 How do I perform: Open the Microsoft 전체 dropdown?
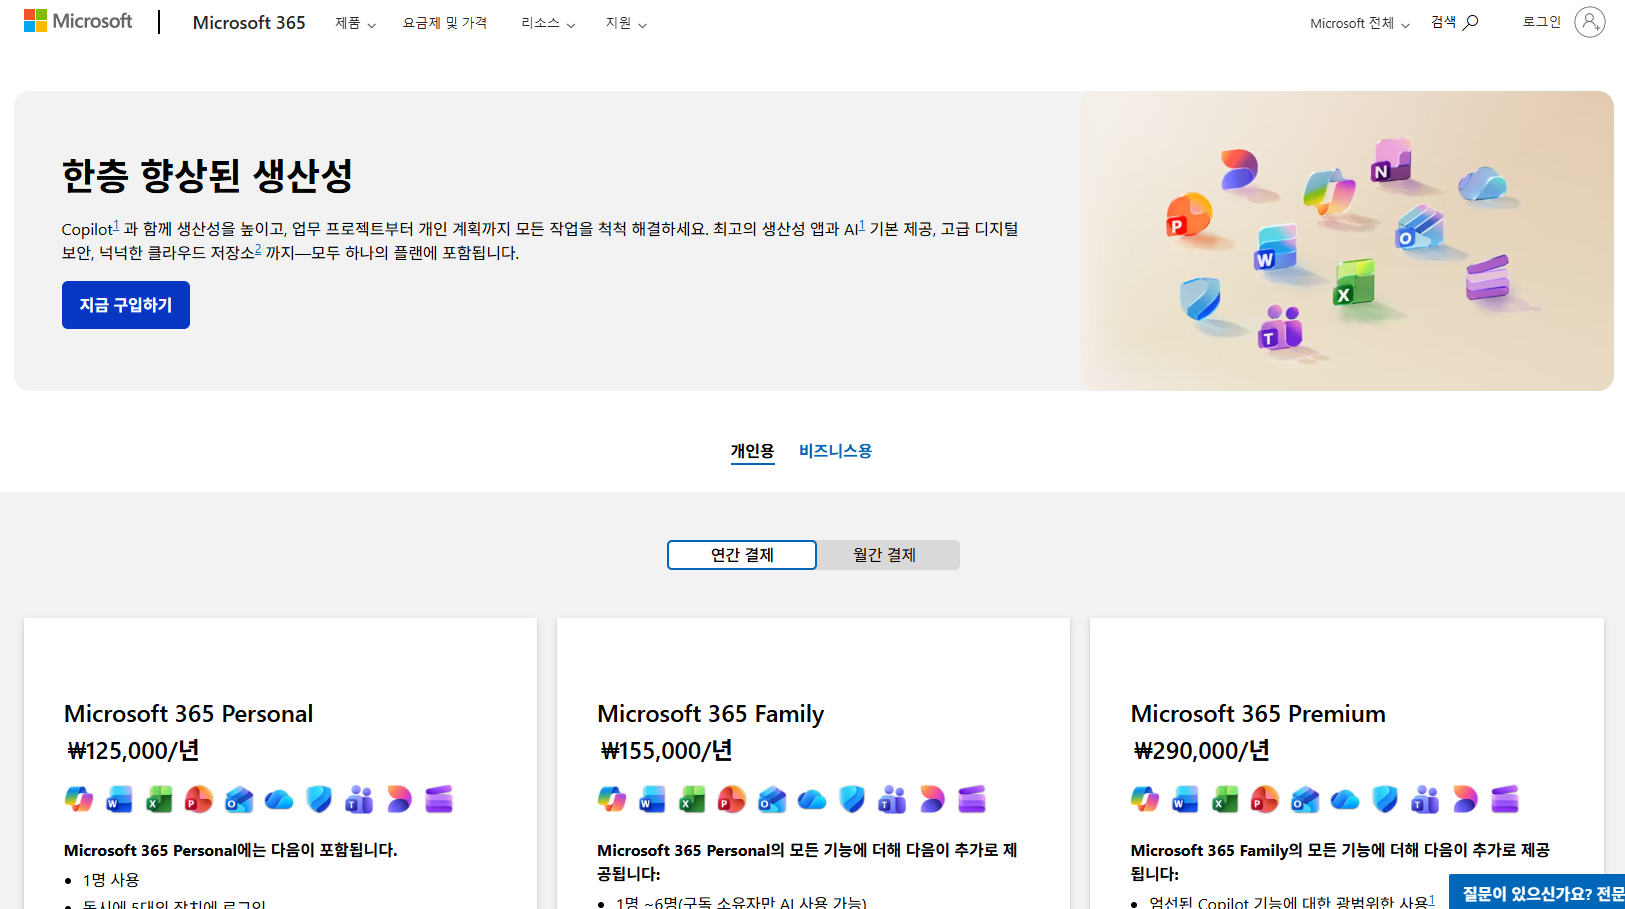tap(1360, 23)
